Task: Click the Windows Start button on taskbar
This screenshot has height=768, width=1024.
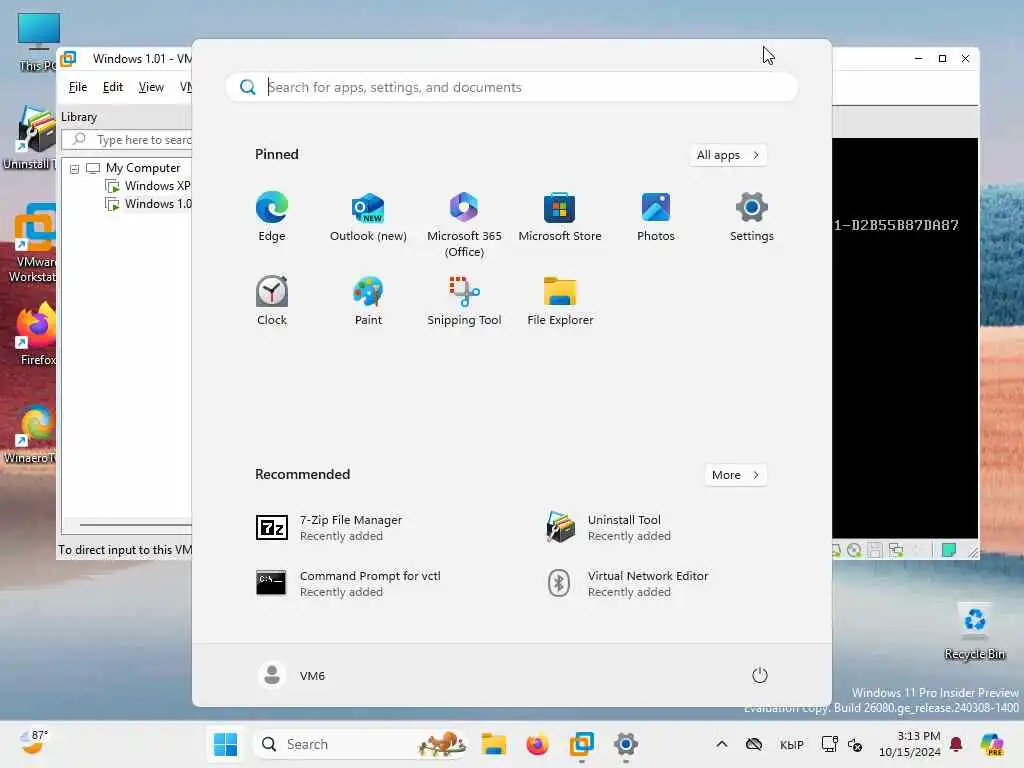Action: tap(225, 744)
